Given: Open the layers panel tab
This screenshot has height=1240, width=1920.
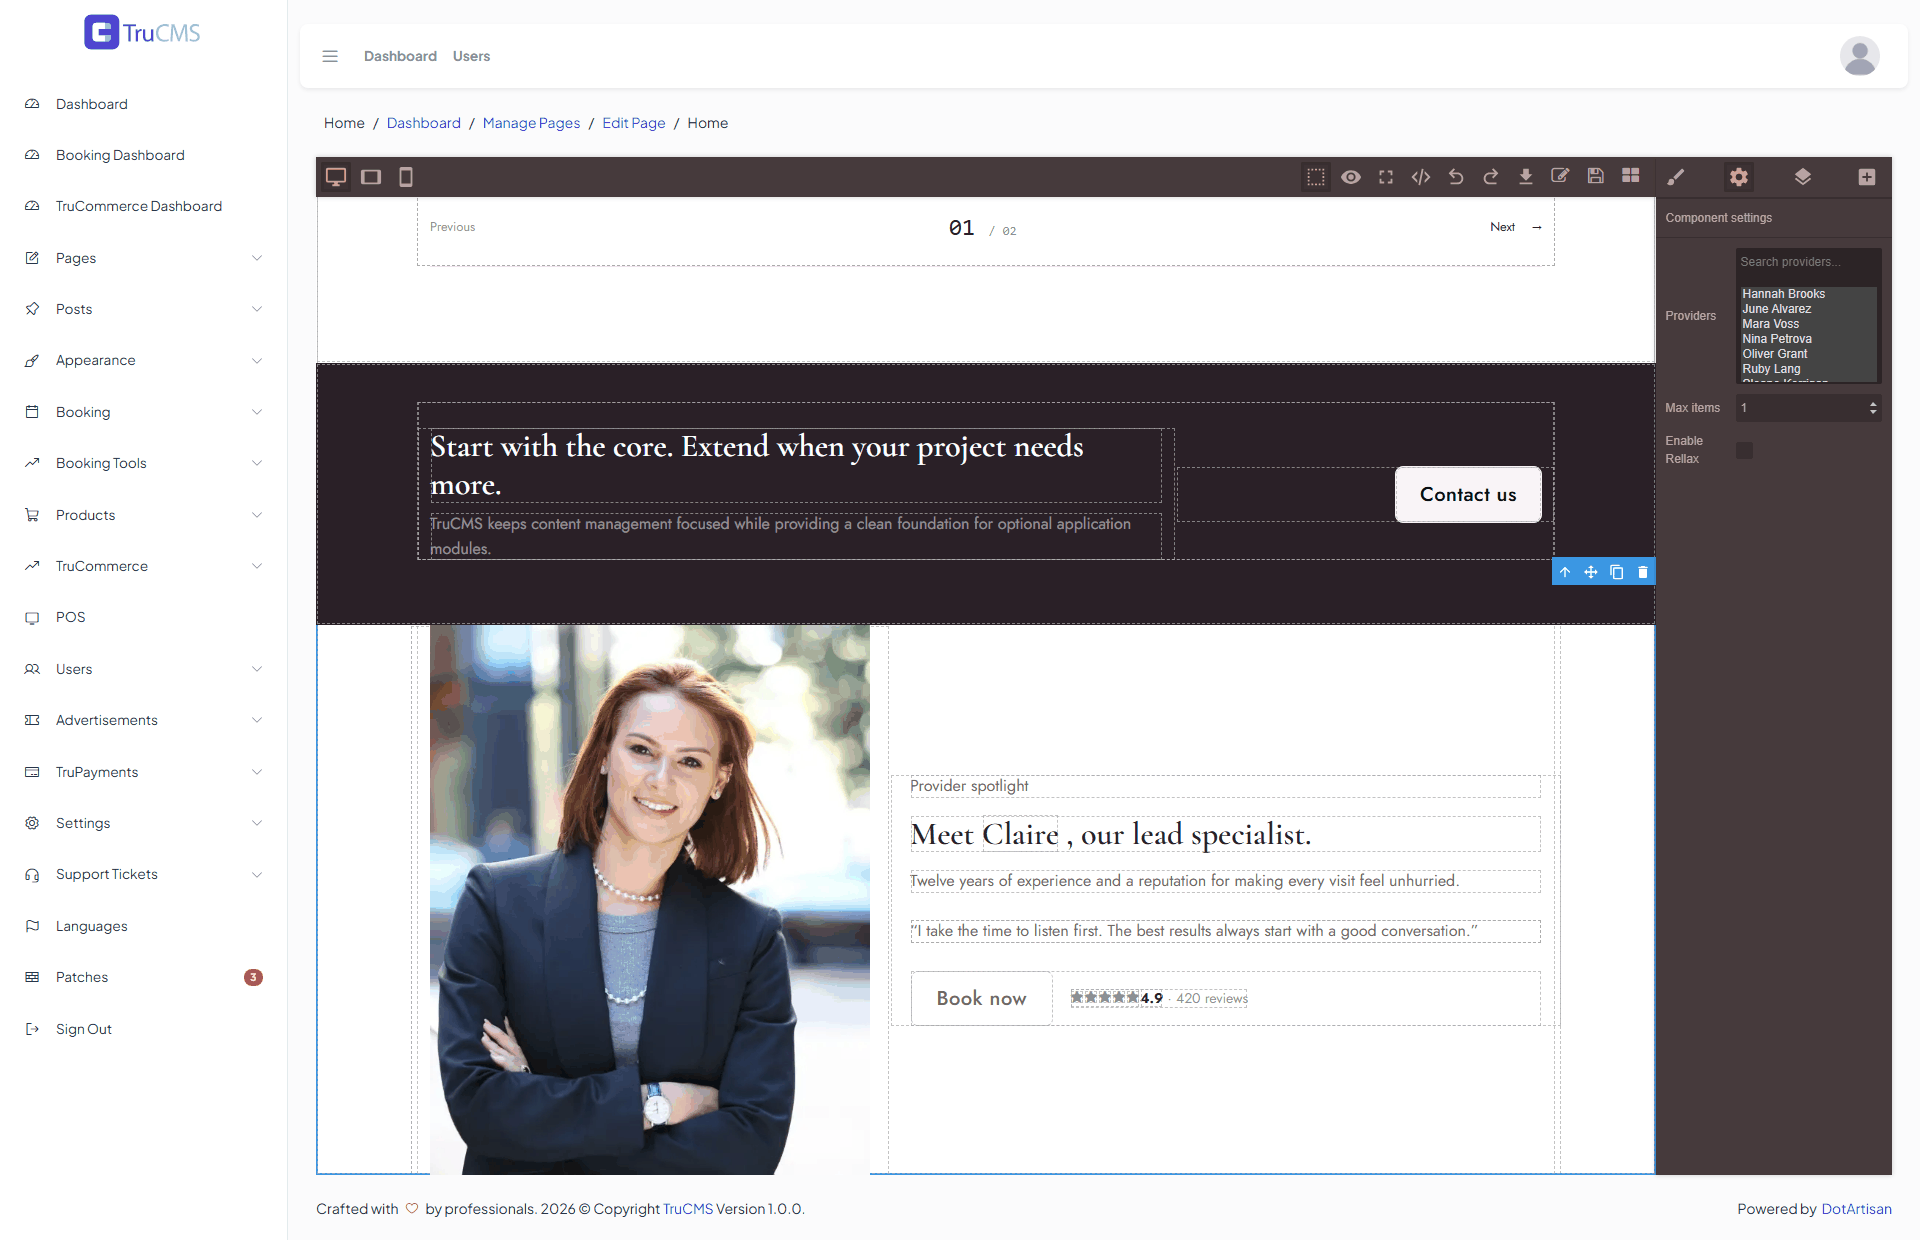Looking at the screenshot, I should 1803,177.
